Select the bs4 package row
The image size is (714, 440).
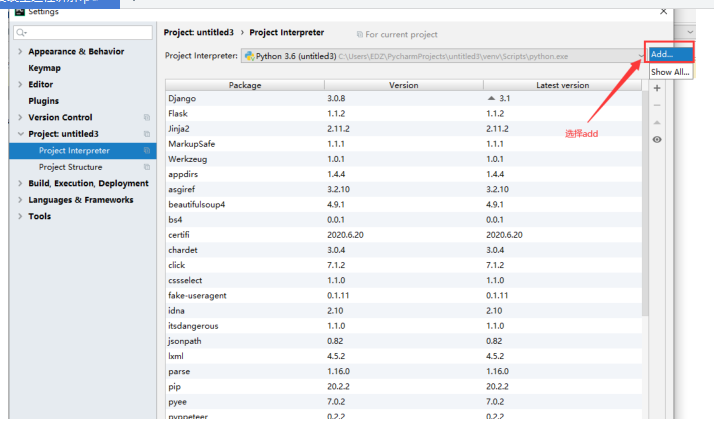tap(403, 220)
